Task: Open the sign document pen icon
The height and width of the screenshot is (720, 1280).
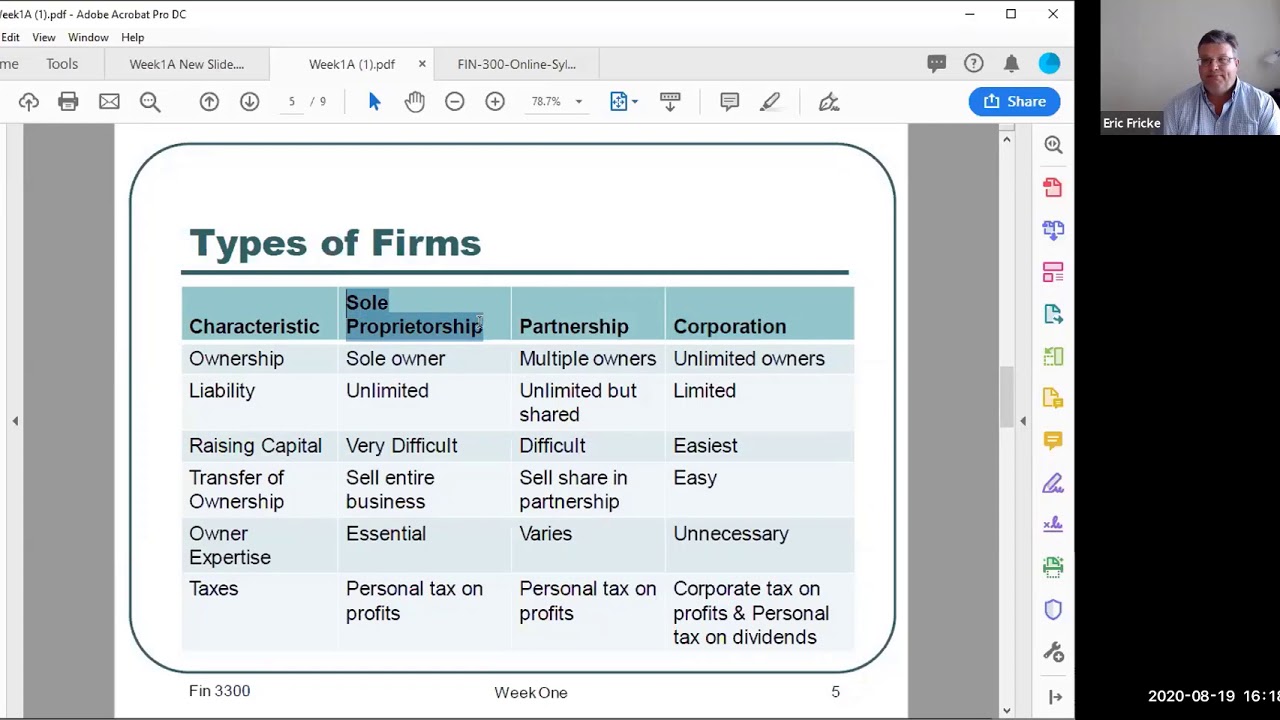Action: [x=829, y=101]
